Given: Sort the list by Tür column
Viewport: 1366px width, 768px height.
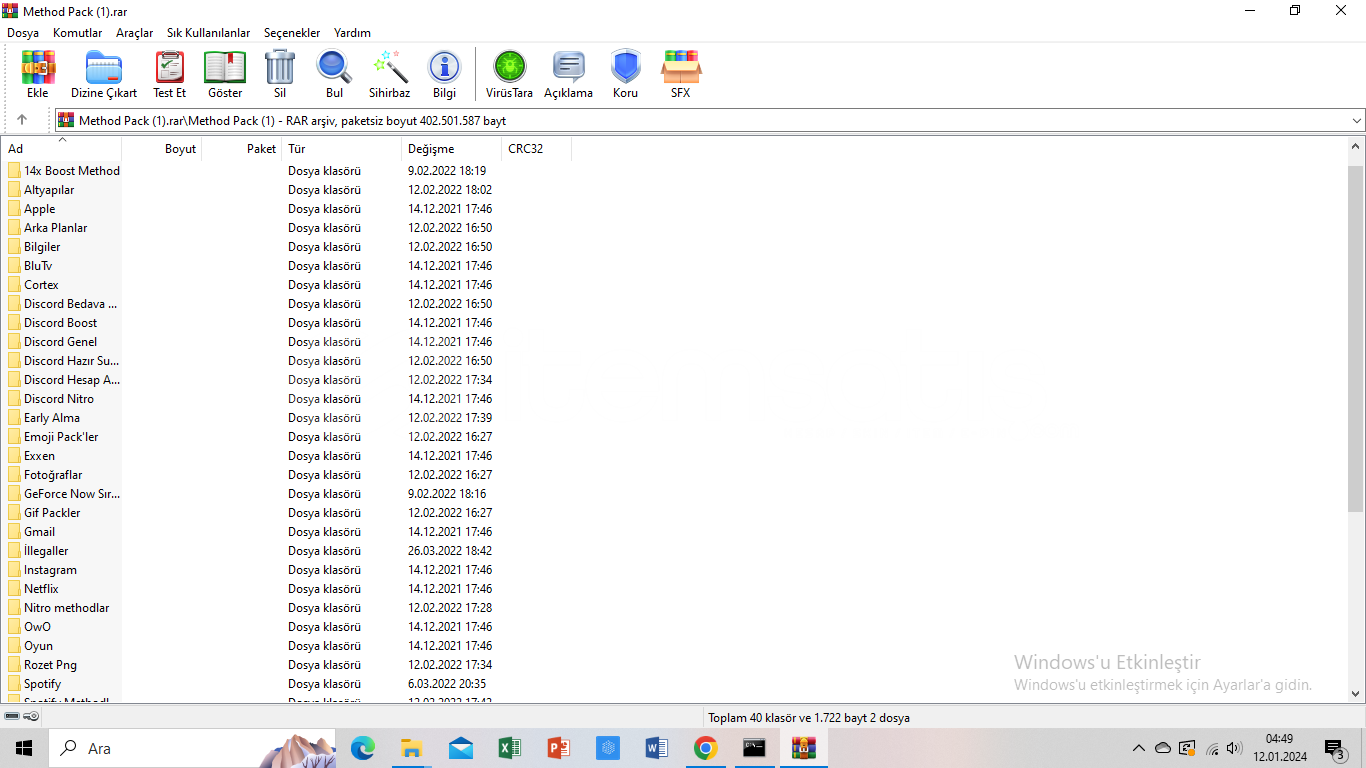Looking at the screenshot, I should click(x=342, y=149).
